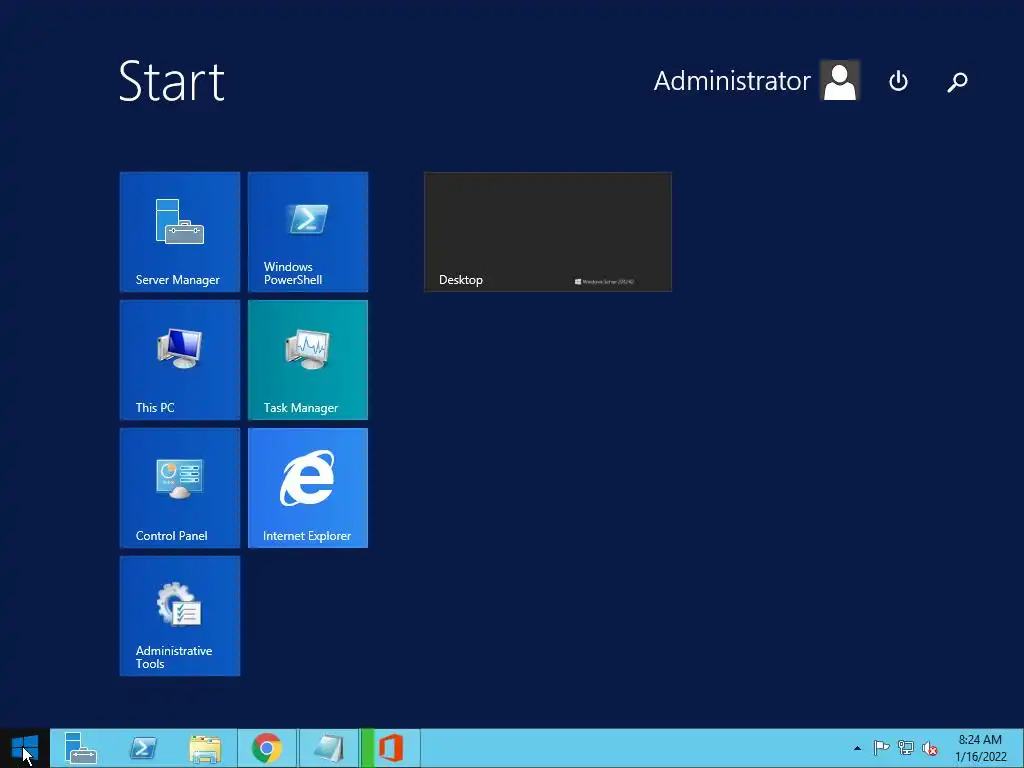
Task: Launch Microsoft Office from the taskbar
Action: (391, 748)
